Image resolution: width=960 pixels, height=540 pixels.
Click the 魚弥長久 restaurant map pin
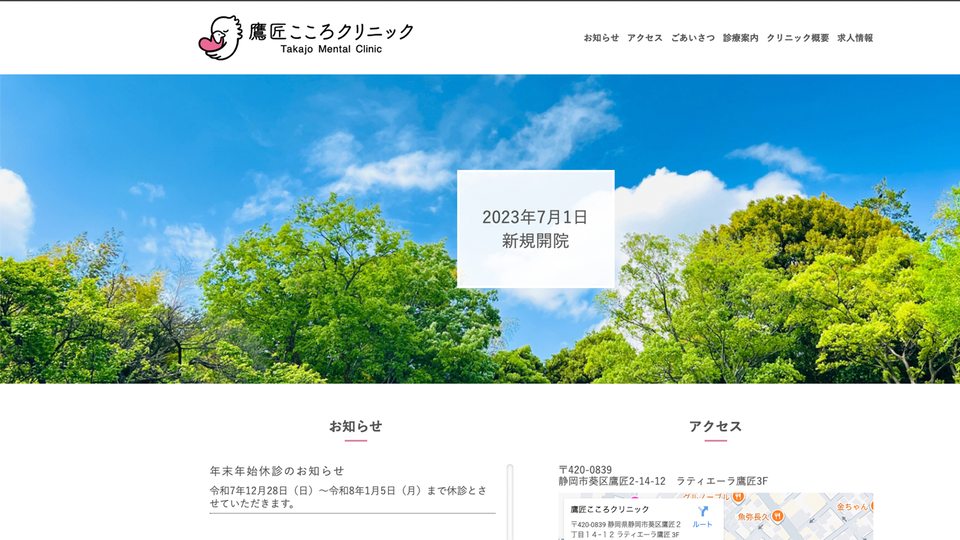pyautogui.click(x=777, y=516)
